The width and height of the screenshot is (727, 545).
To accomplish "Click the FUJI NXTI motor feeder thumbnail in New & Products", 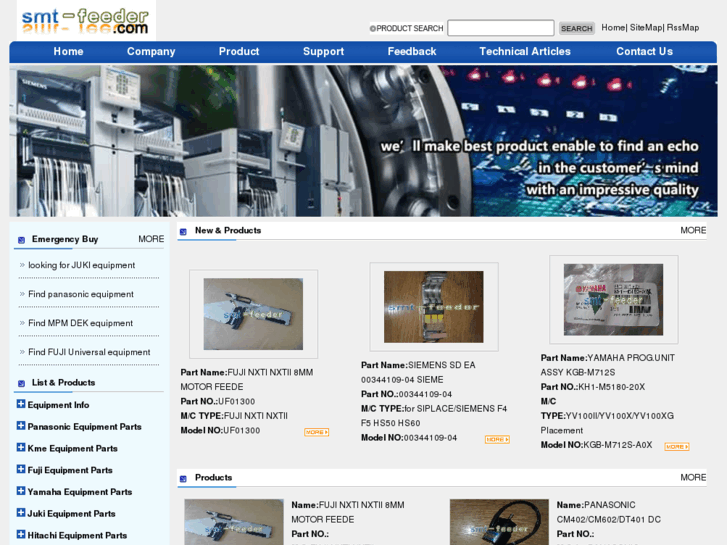I will pyautogui.click(x=253, y=314).
